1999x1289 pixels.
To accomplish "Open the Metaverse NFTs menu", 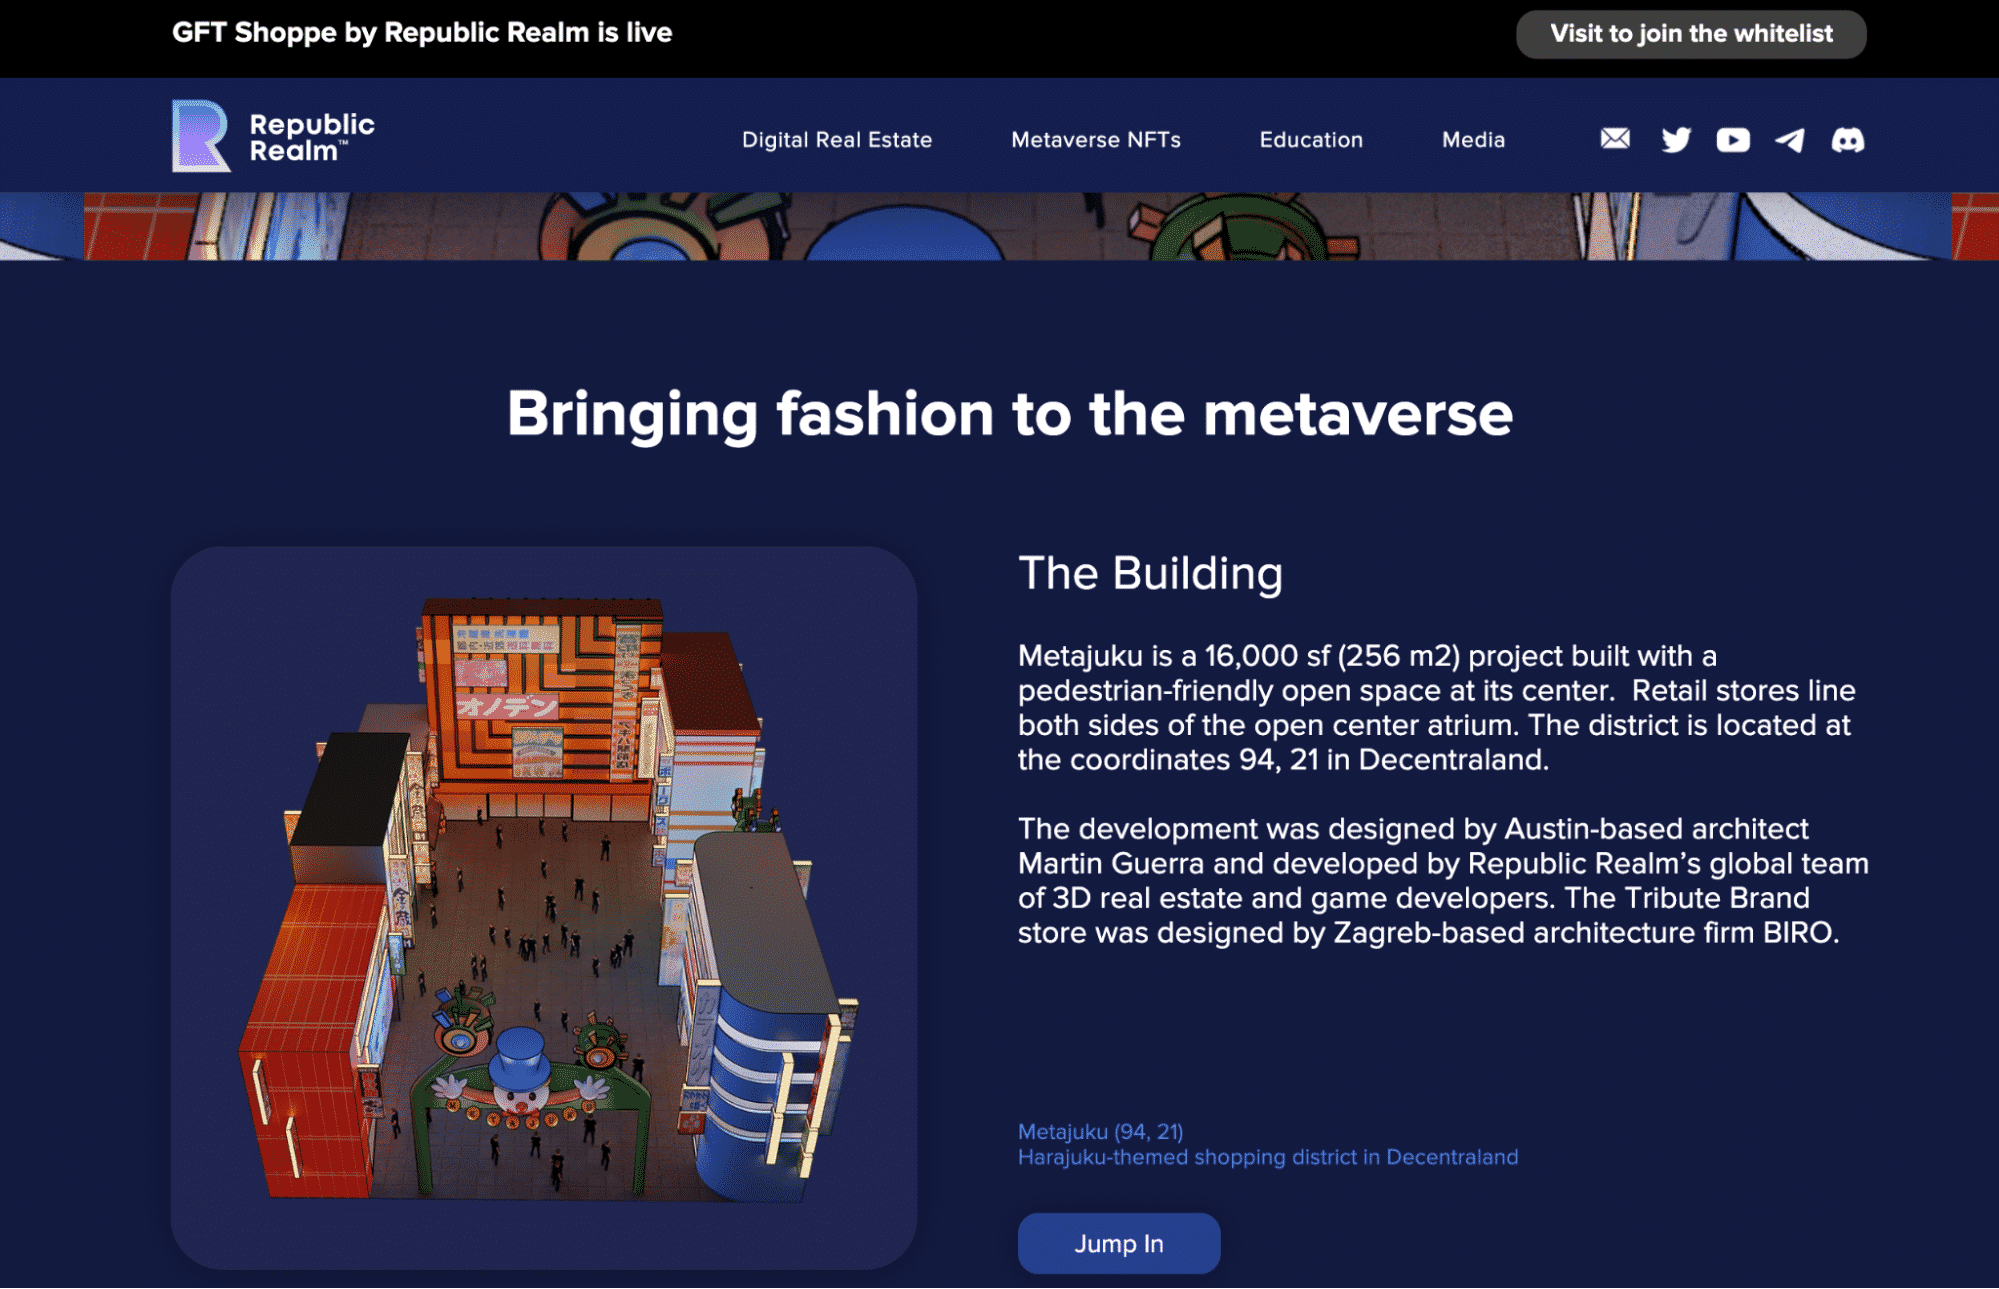I will tap(1095, 140).
